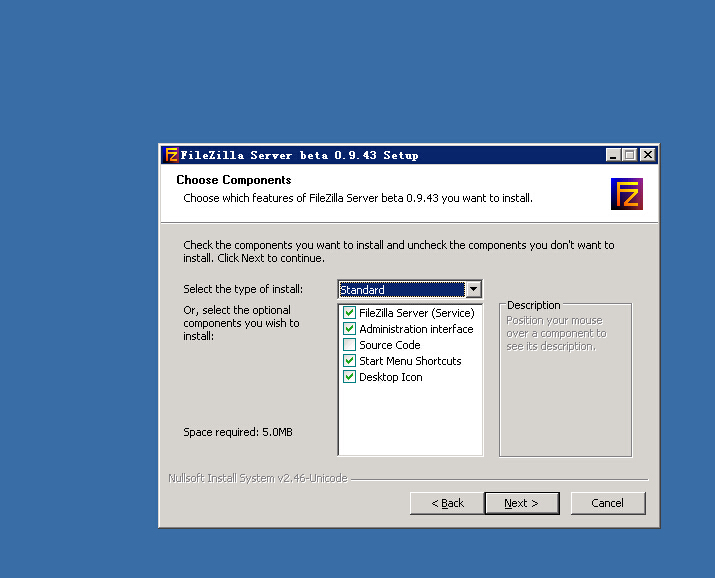The height and width of the screenshot is (578, 715).
Task: Click the Description group label
Action: [534, 305]
